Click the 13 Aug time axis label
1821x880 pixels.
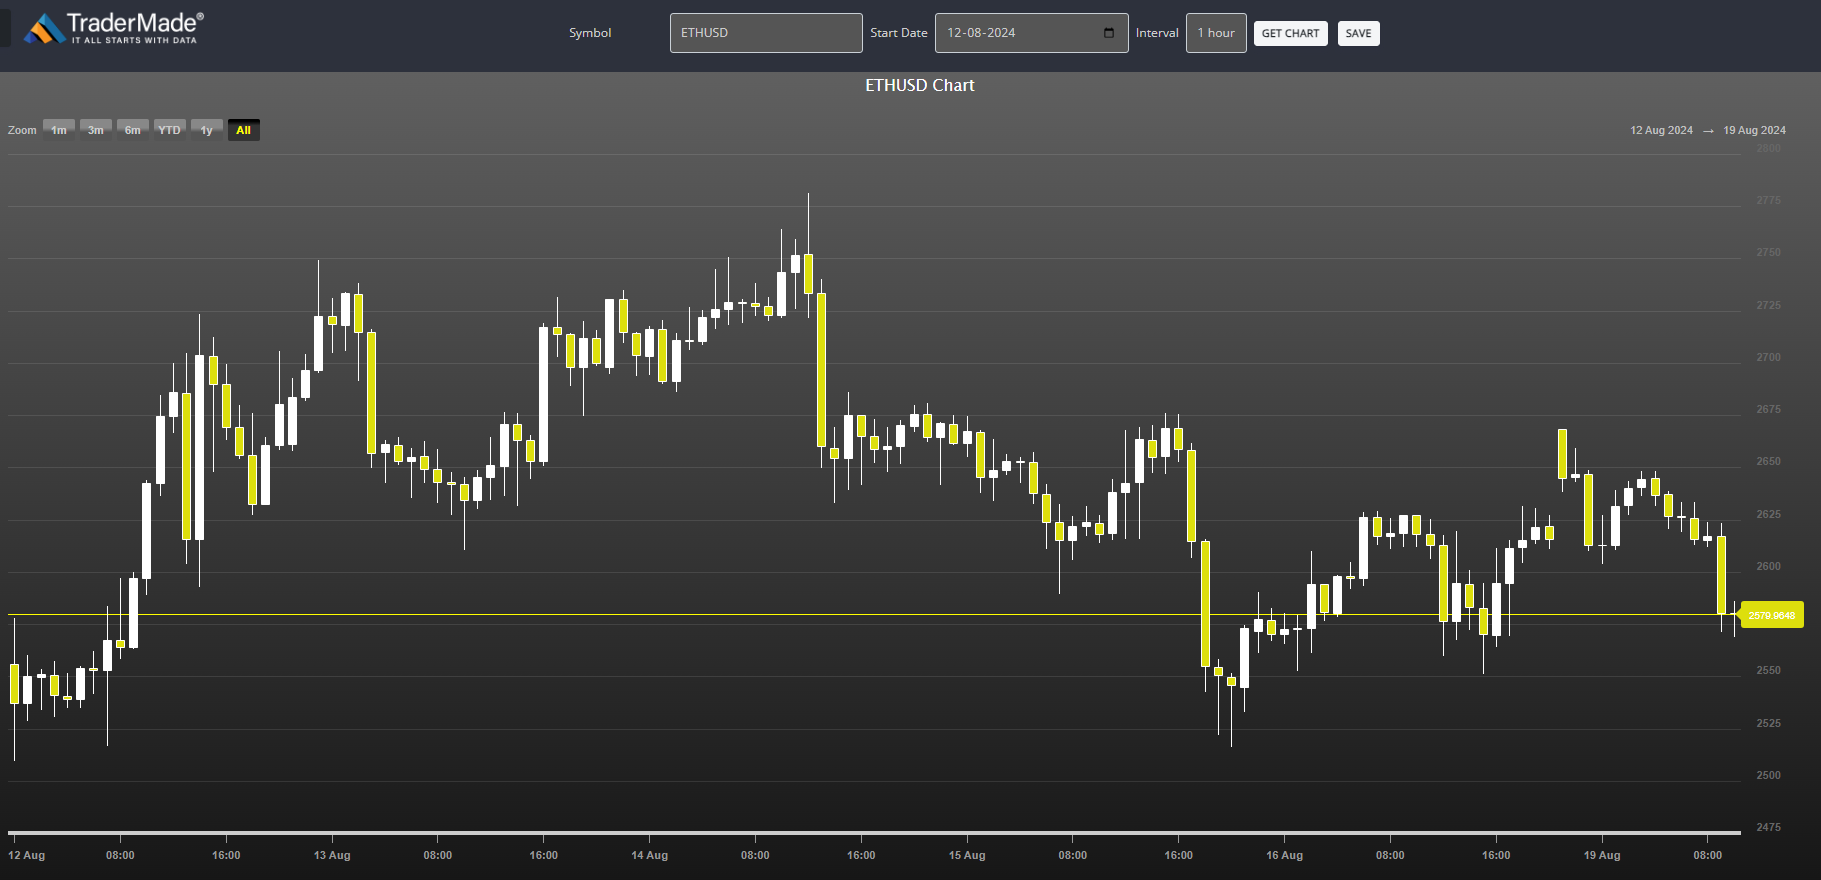(x=332, y=855)
